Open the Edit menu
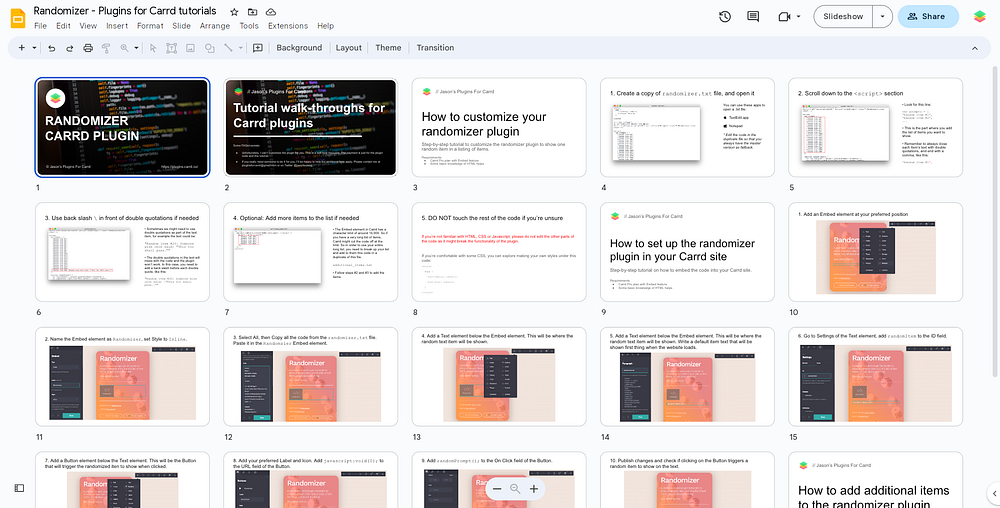Screen dimensions: 1000x508 point(63,26)
